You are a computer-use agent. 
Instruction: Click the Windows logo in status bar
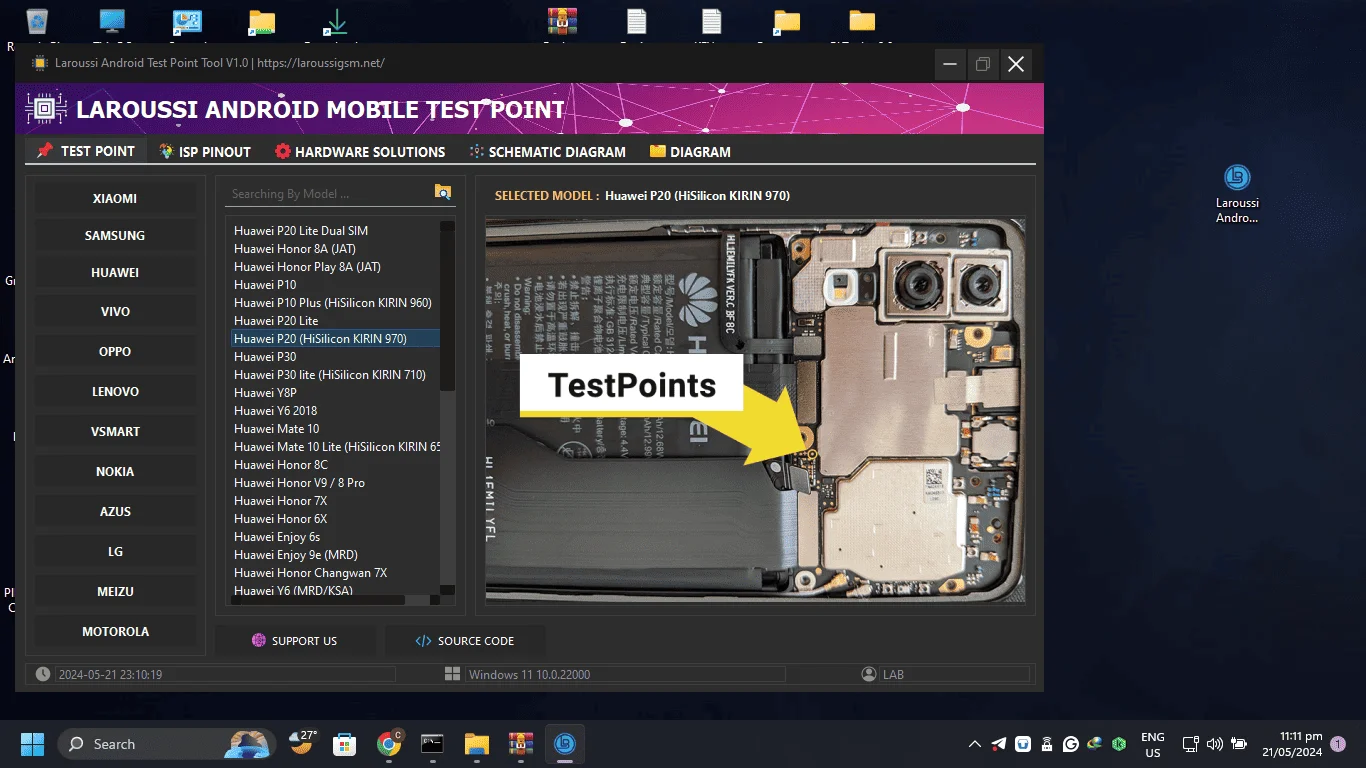point(452,674)
